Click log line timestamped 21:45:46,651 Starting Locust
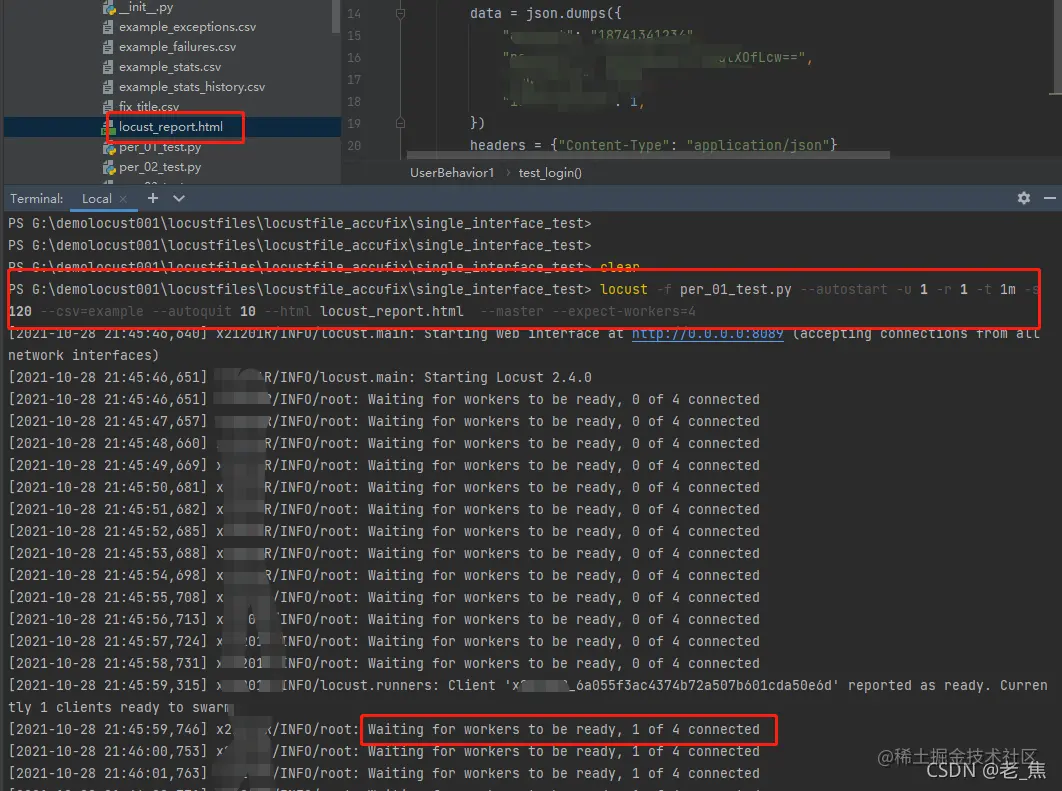 [x=300, y=377]
